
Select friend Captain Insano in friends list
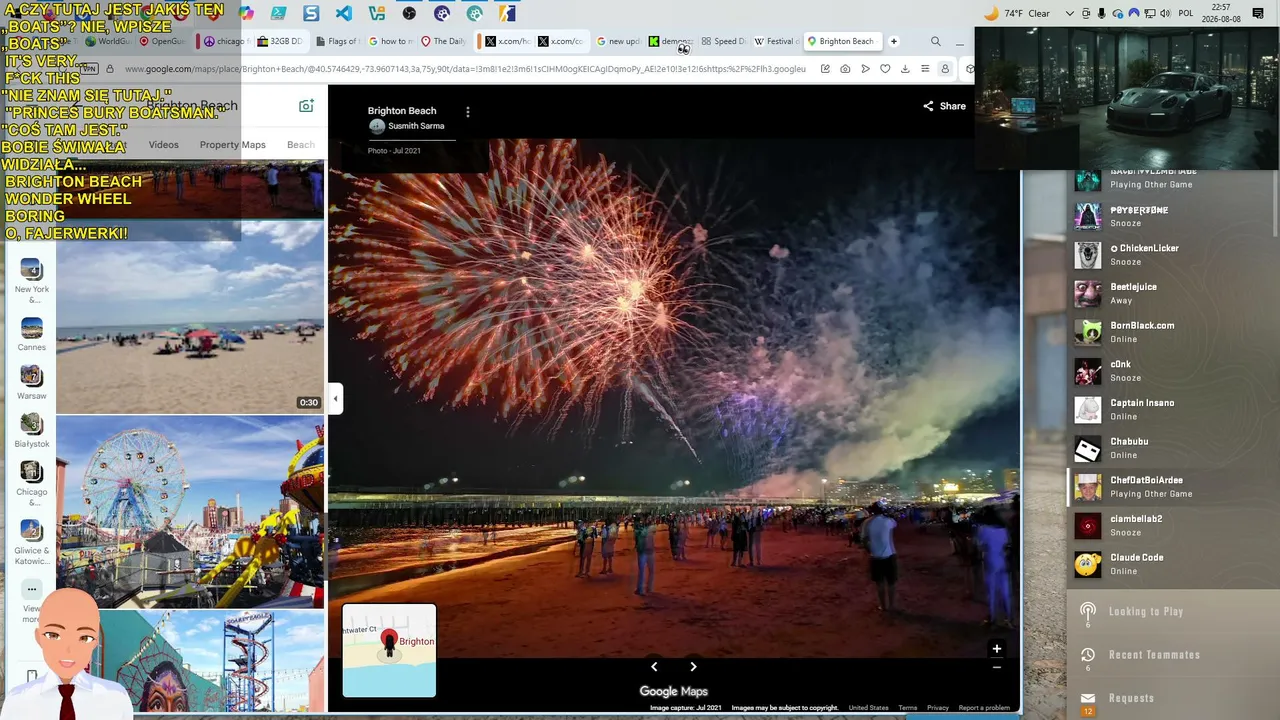1171,410
